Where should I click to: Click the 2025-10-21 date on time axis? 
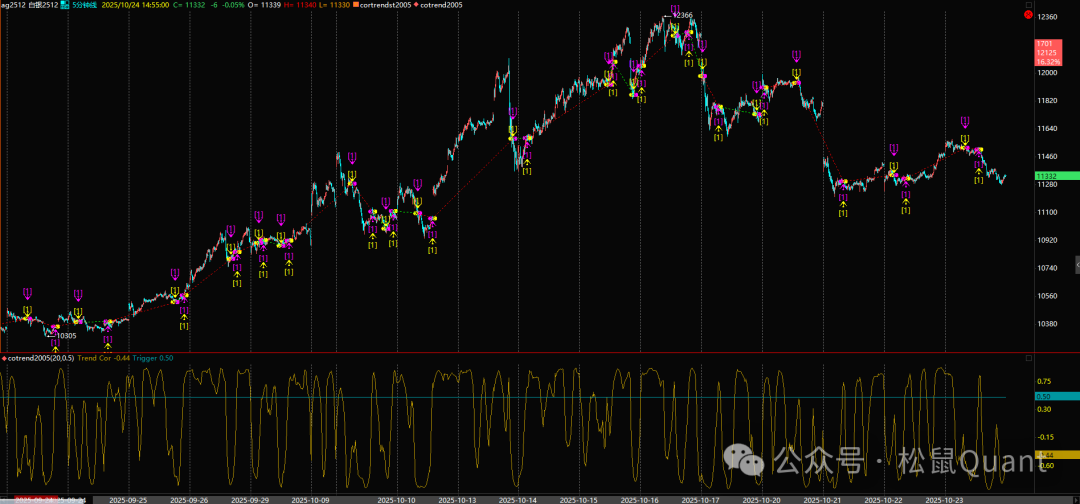(823, 499)
